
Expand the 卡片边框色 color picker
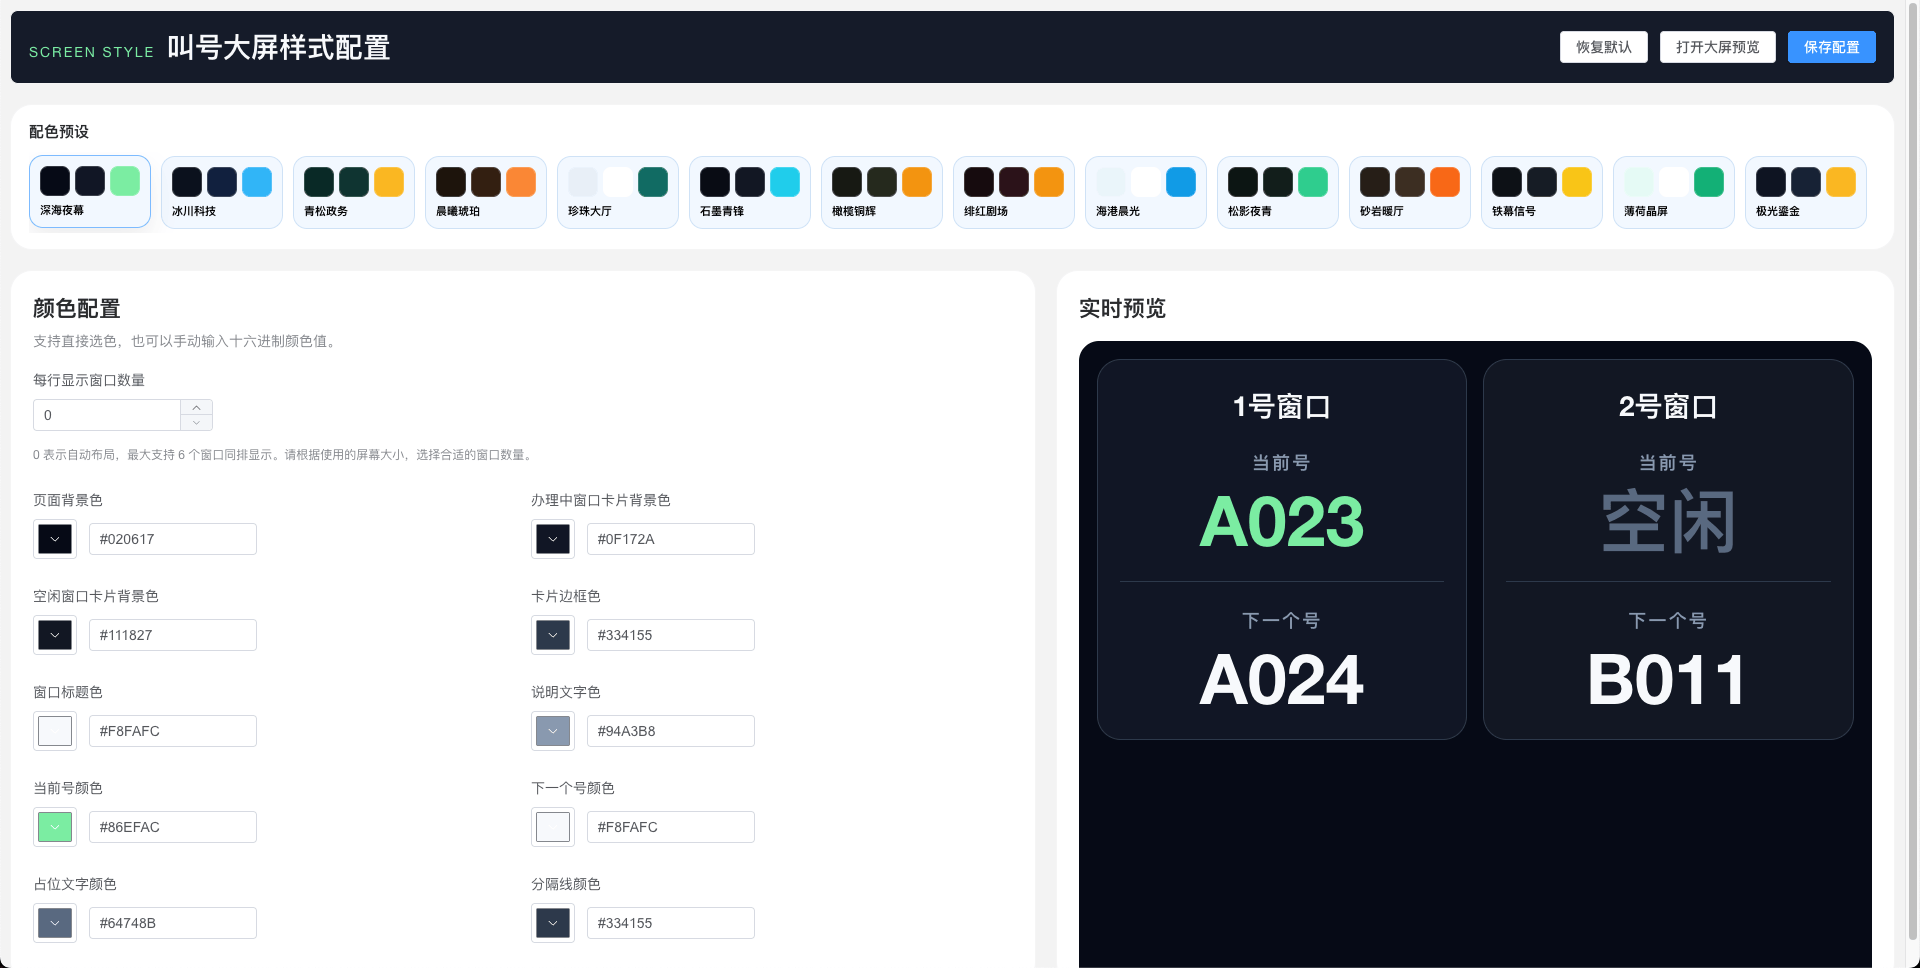click(553, 635)
